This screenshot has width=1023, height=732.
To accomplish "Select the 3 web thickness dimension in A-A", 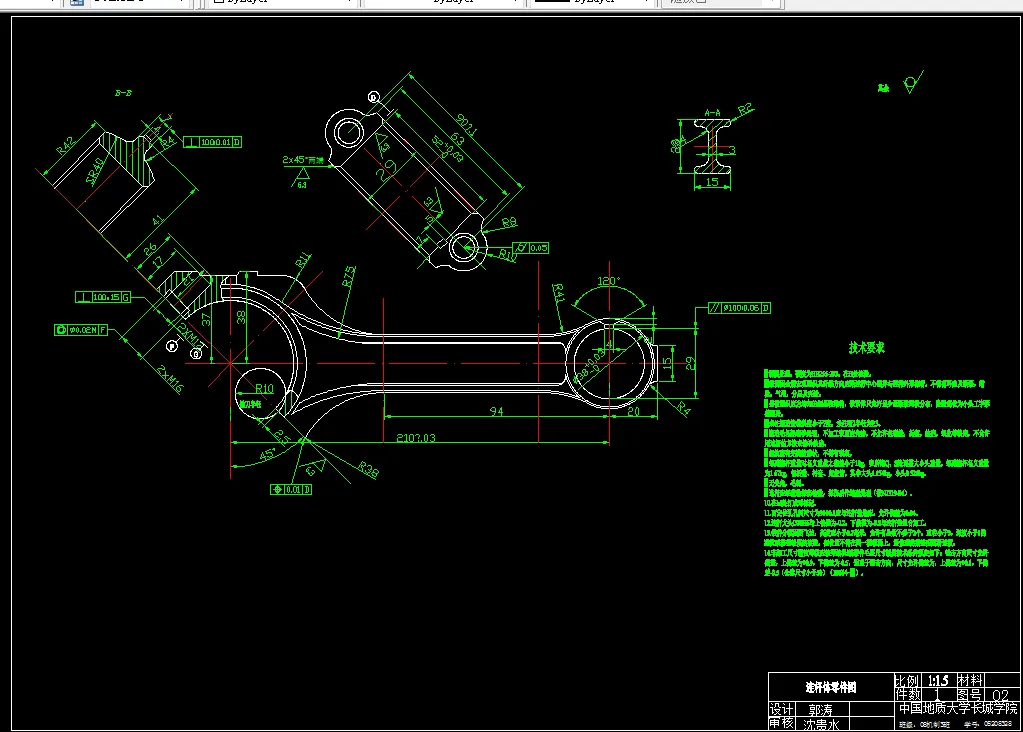I will (733, 150).
